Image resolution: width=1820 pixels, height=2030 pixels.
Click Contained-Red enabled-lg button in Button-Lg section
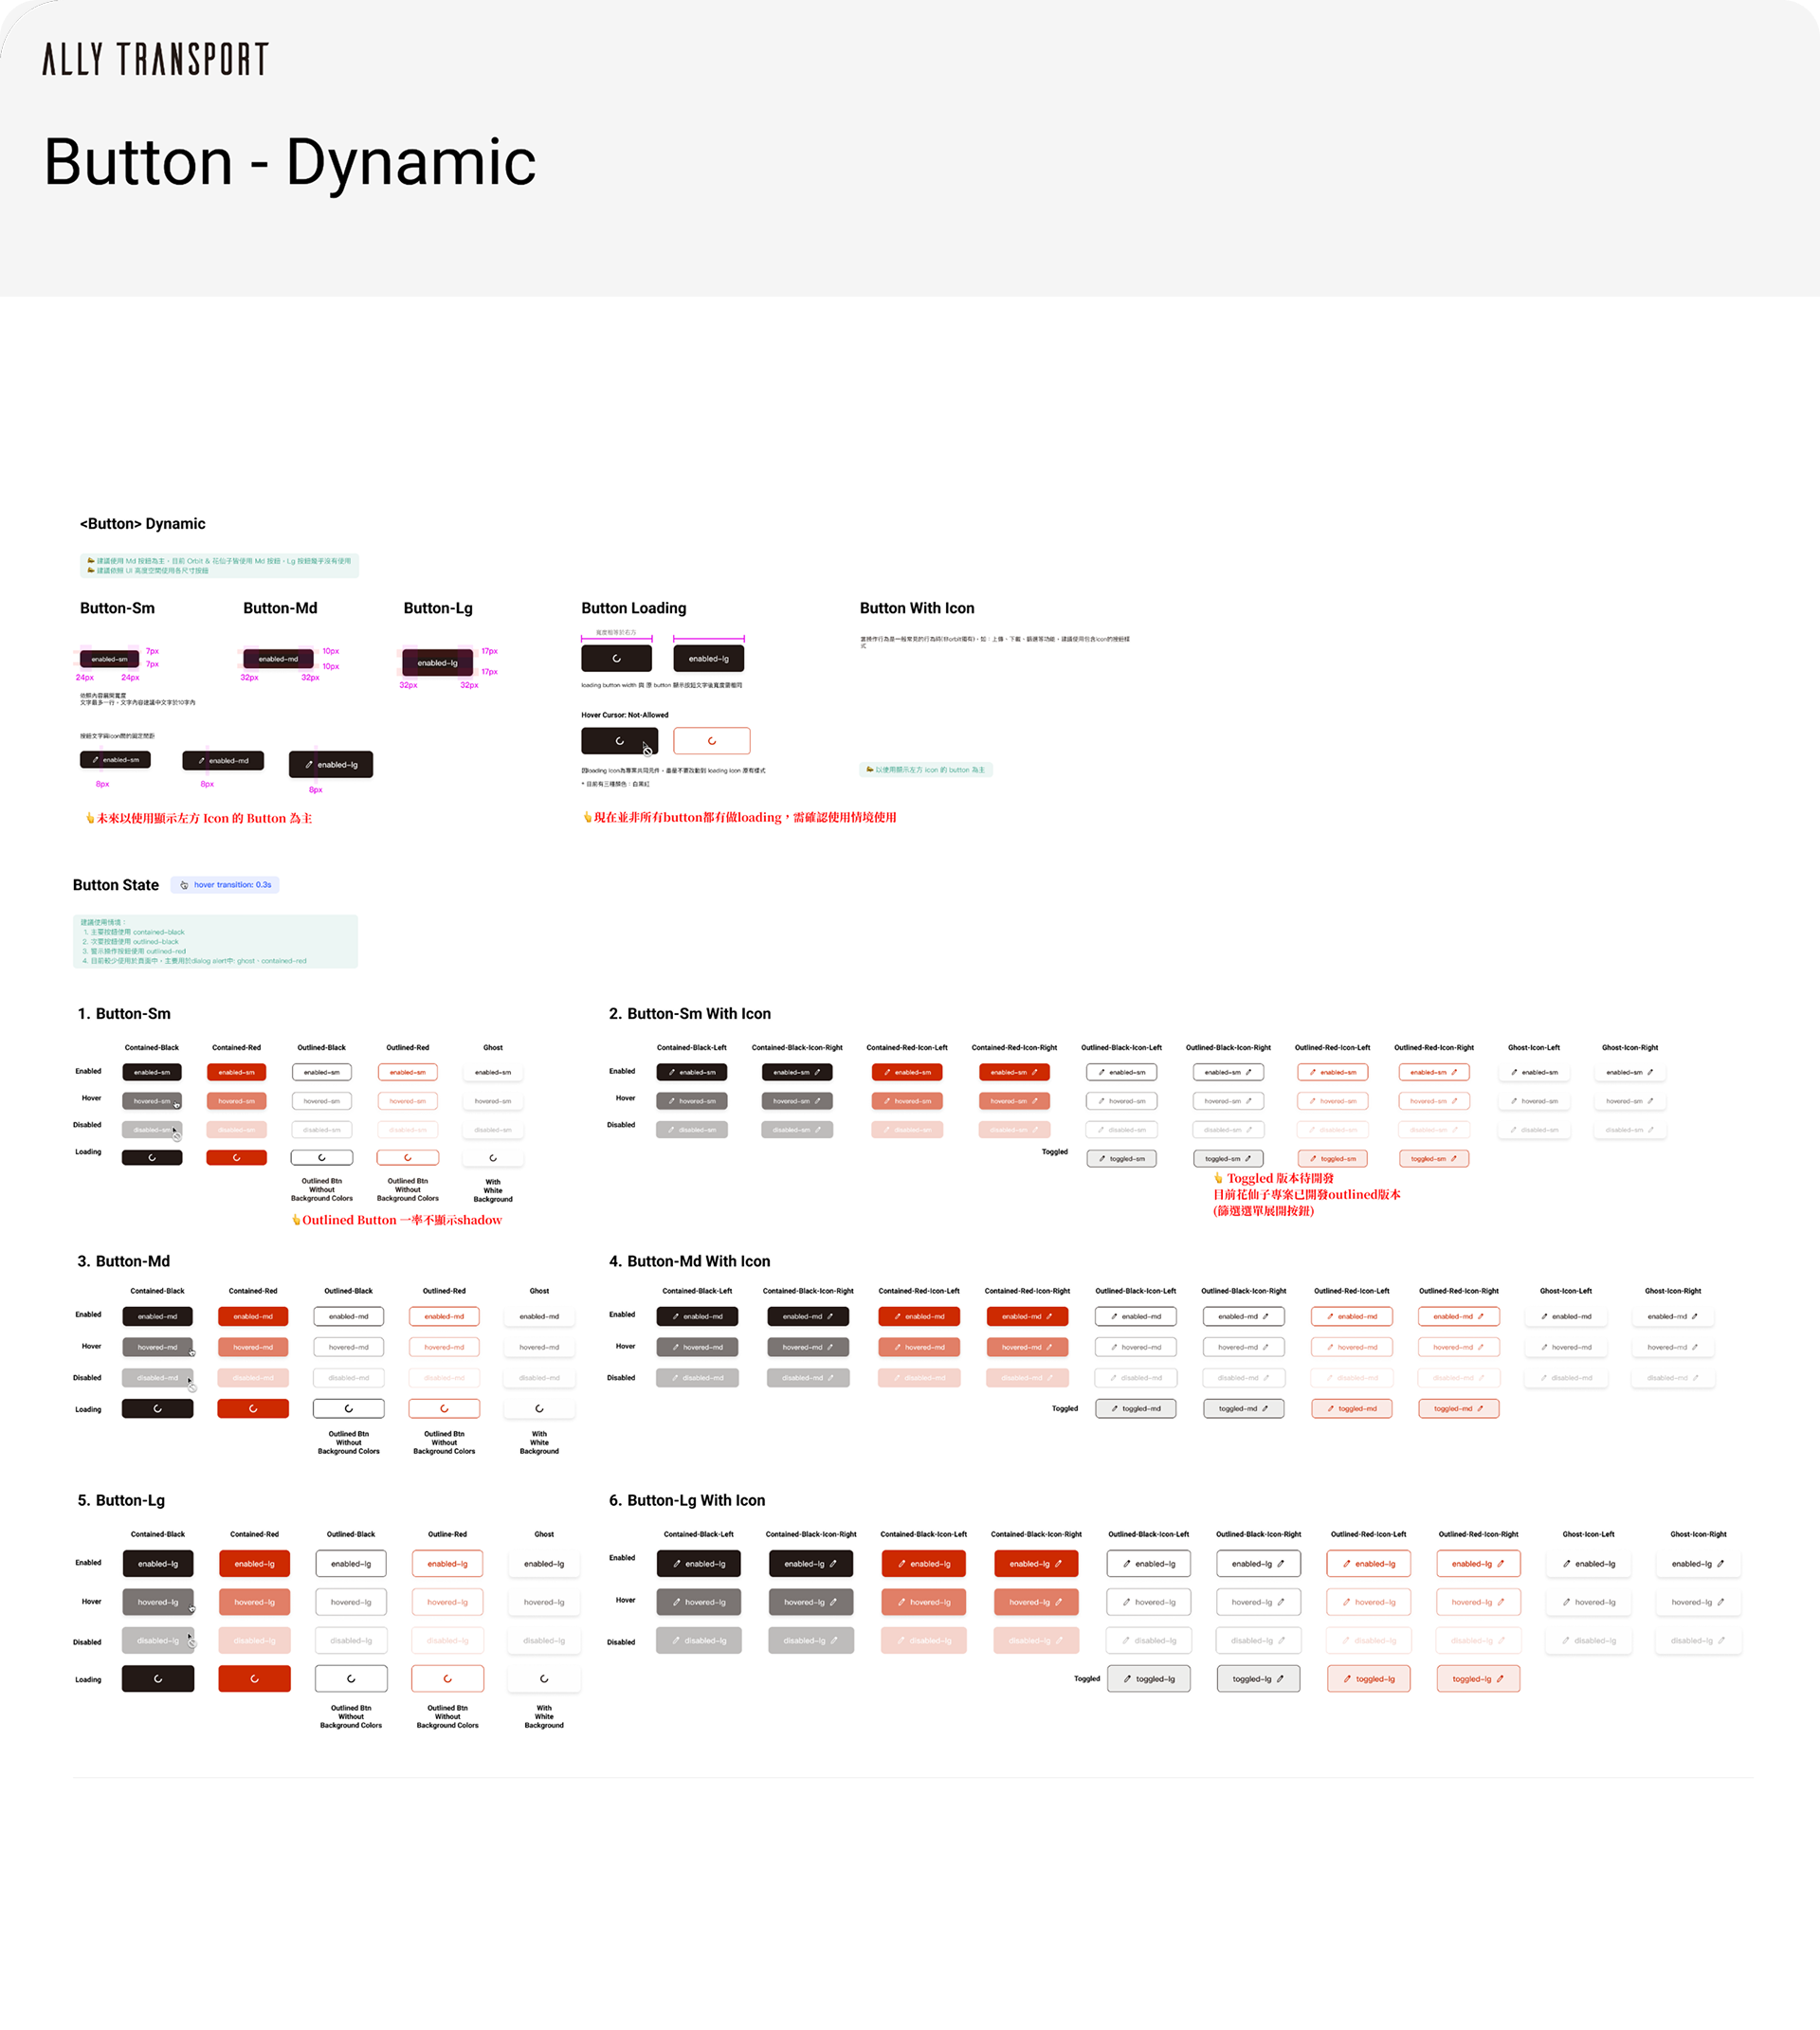[254, 1564]
